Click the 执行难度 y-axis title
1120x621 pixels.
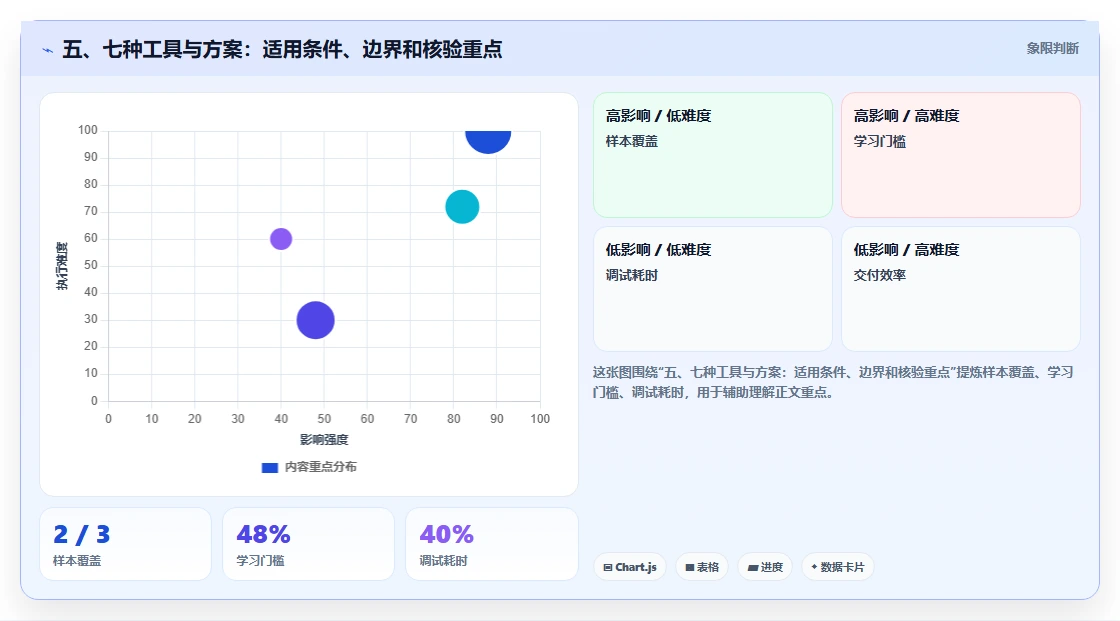coord(62,266)
